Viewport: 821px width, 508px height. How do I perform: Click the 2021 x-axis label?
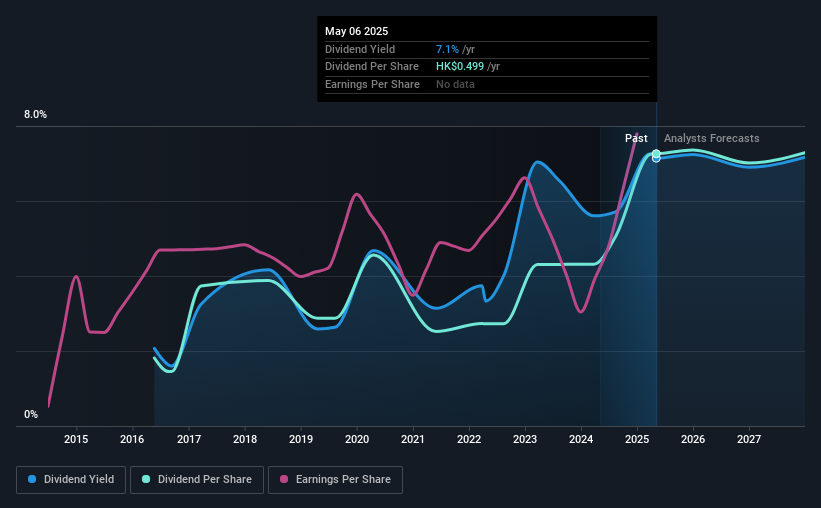pos(413,439)
